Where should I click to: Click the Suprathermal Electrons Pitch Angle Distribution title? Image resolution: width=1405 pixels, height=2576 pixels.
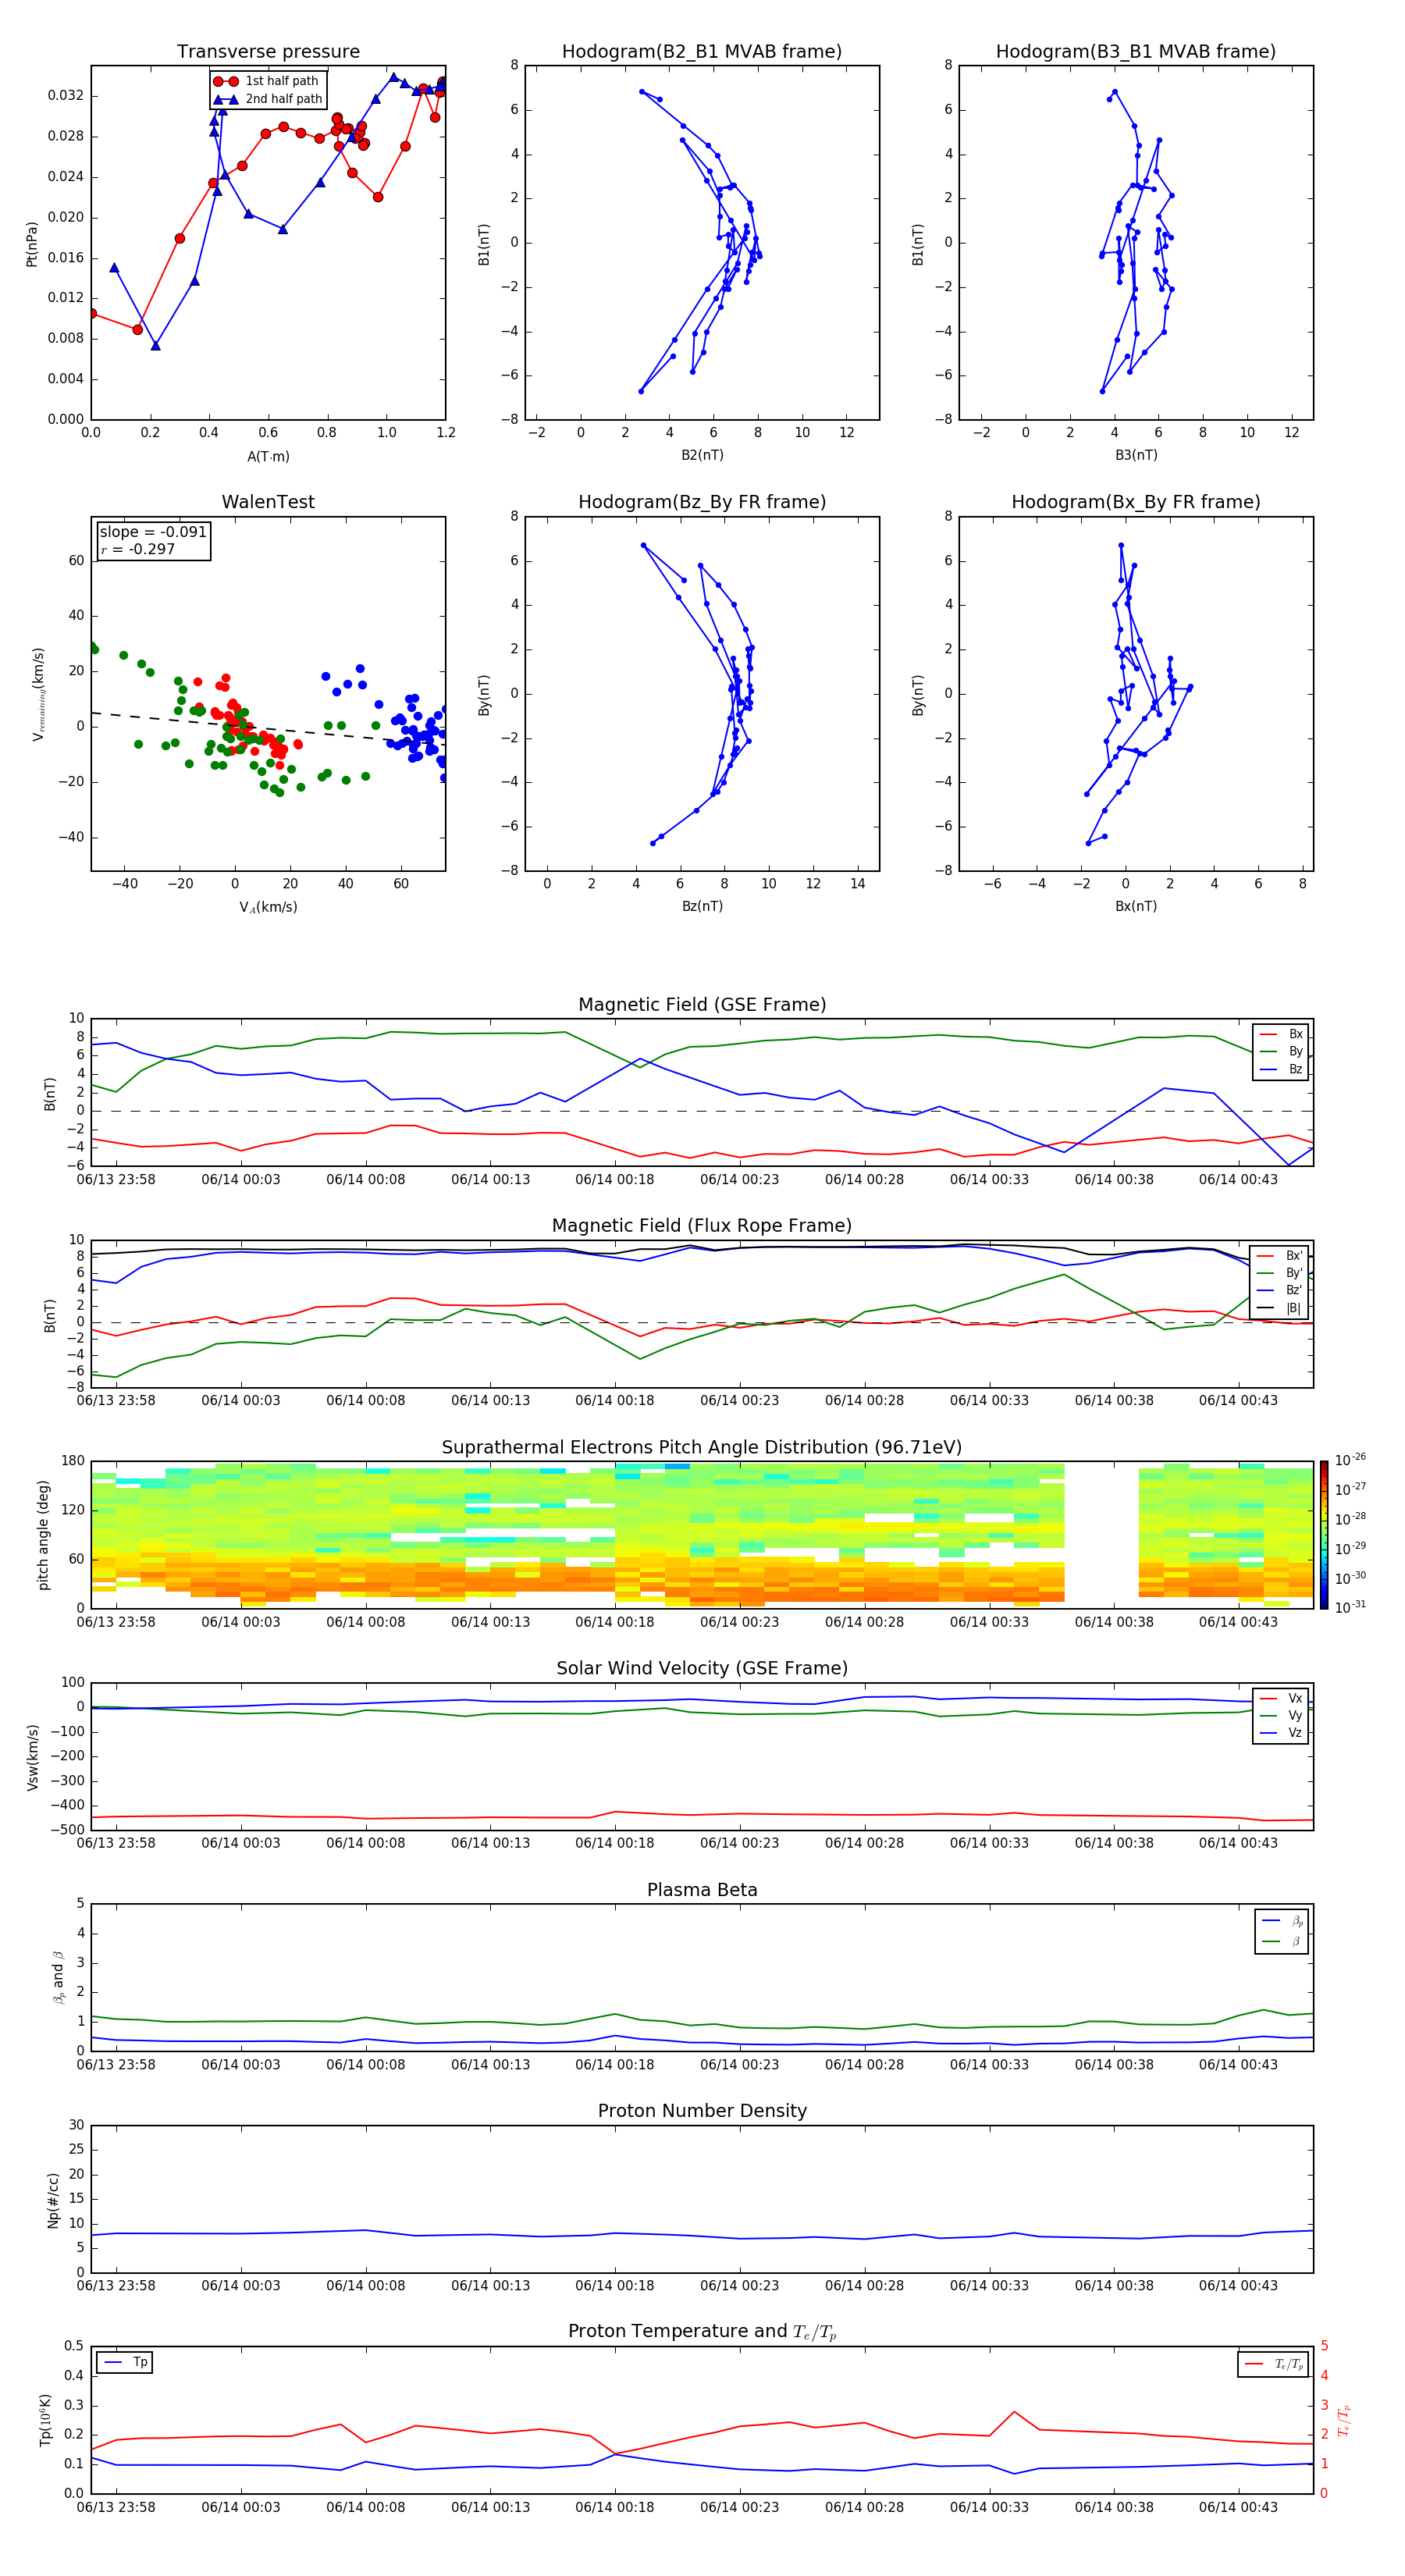click(x=702, y=1448)
